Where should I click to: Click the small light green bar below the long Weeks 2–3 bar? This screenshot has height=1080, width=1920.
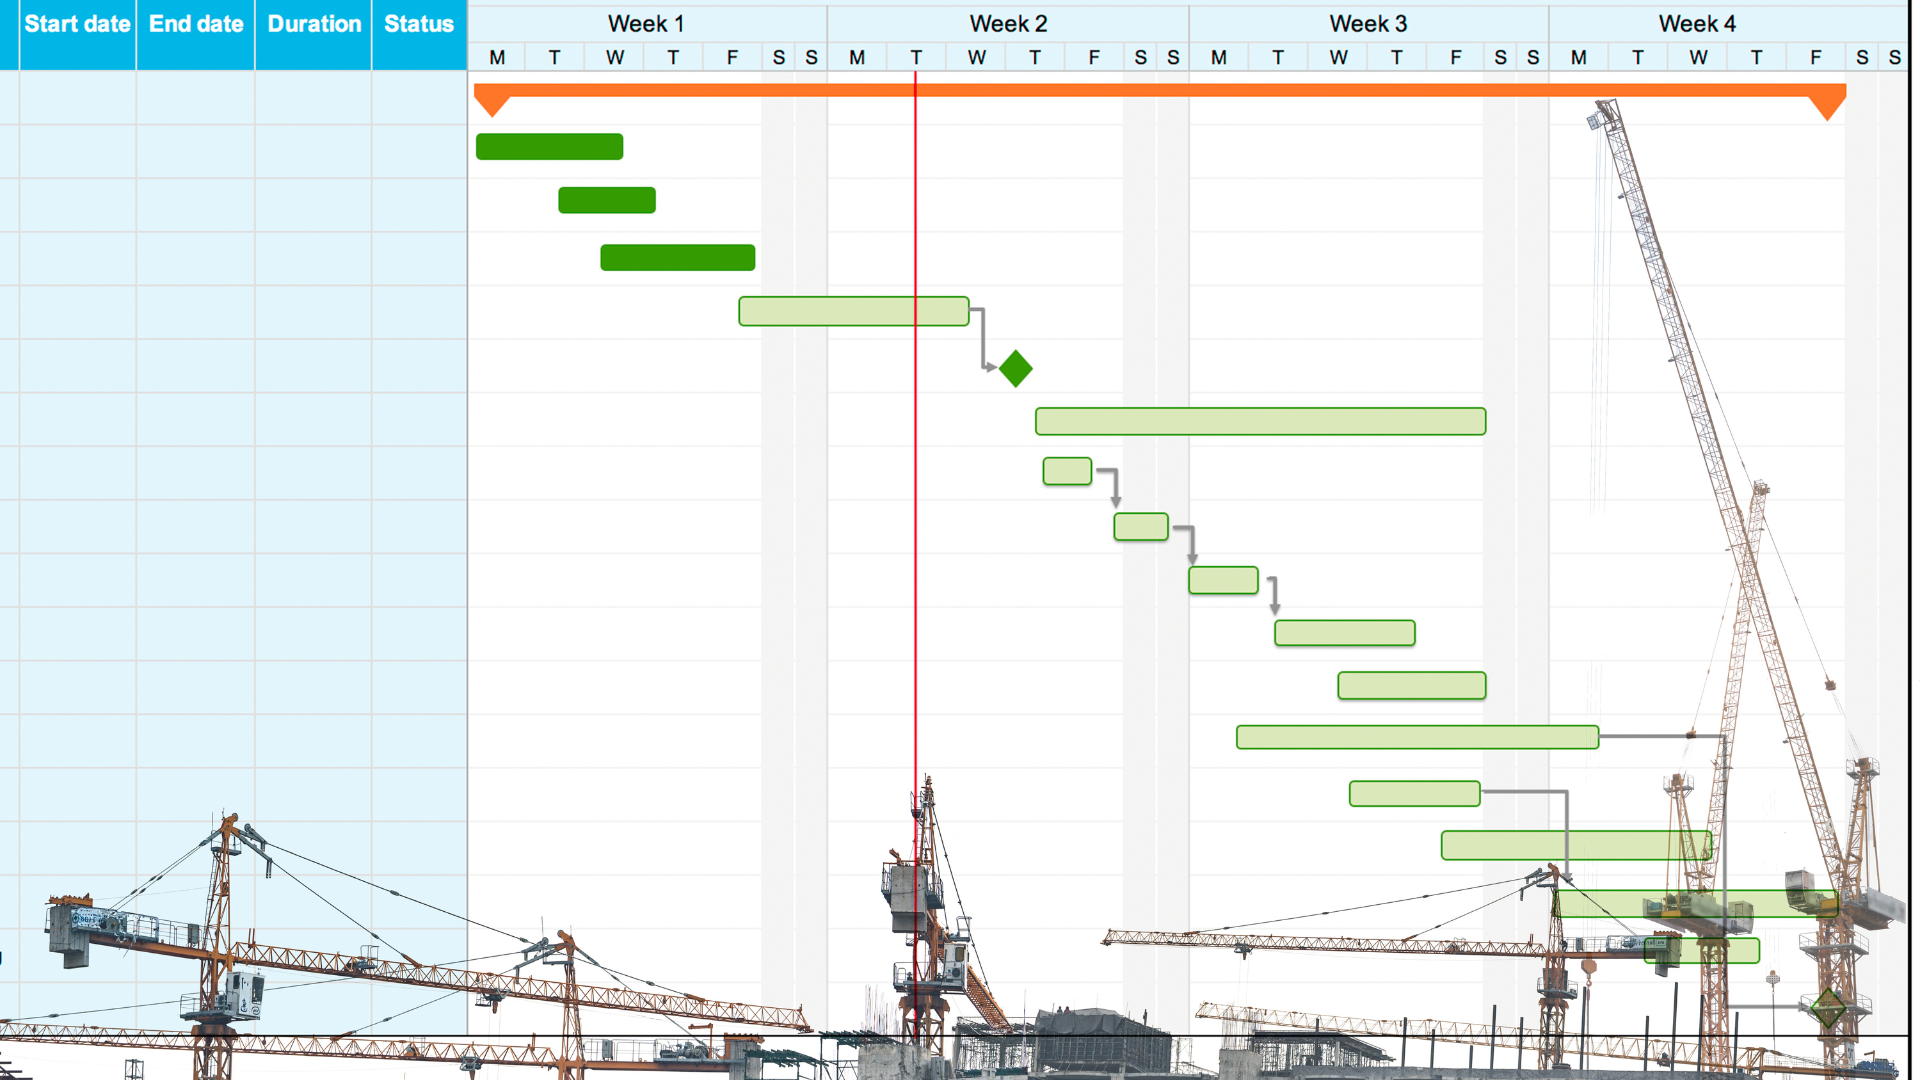point(1067,471)
